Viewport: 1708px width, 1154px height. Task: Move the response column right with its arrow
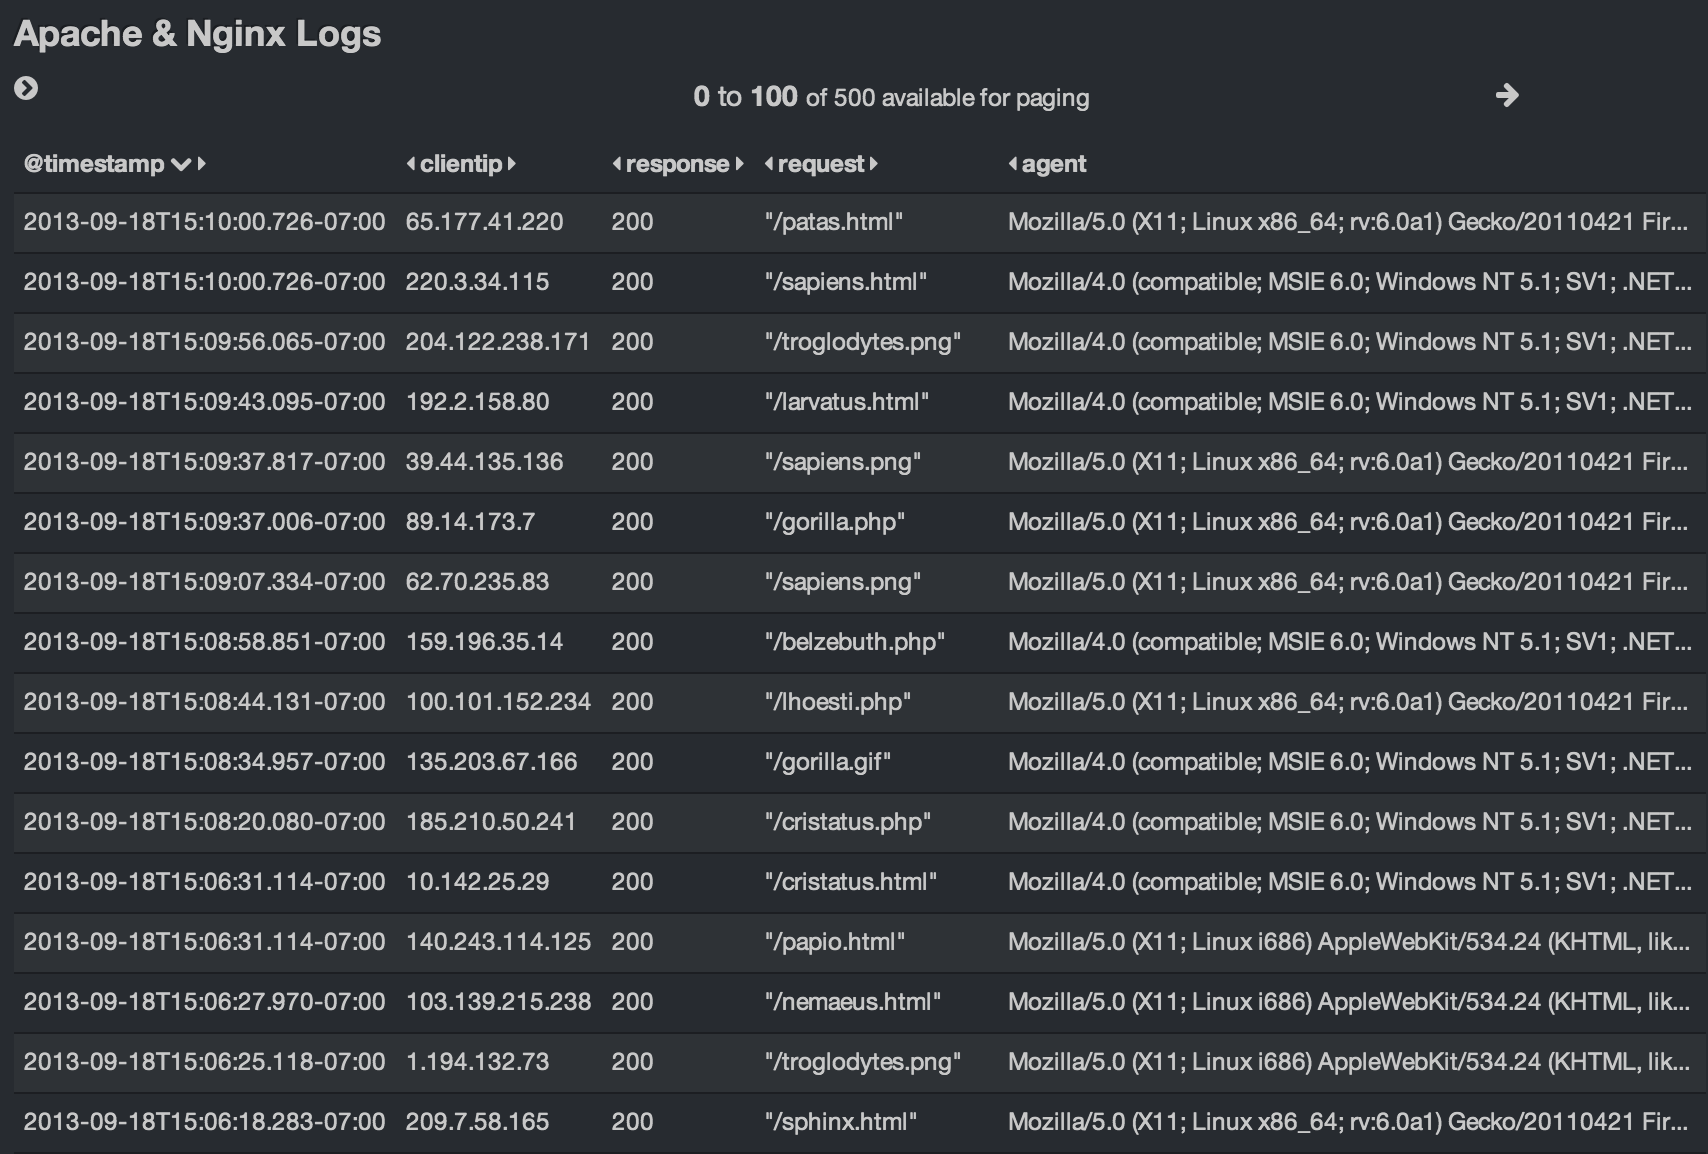click(x=739, y=163)
